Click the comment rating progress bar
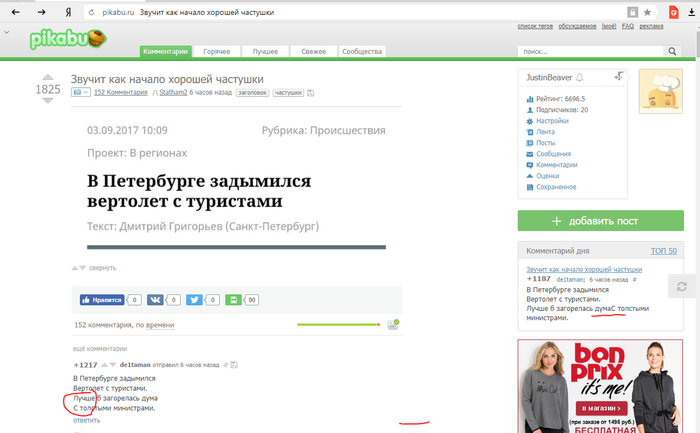This screenshot has width=700, height=433. (339, 324)
